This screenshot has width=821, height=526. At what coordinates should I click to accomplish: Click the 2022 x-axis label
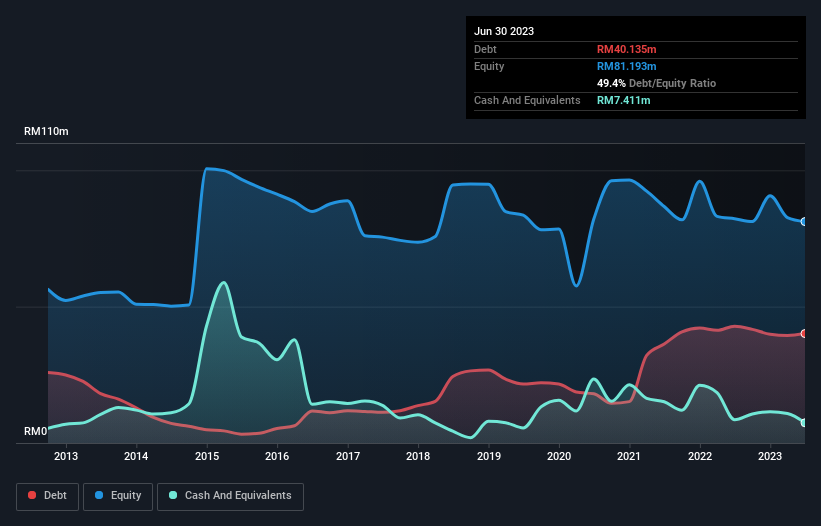700,456
